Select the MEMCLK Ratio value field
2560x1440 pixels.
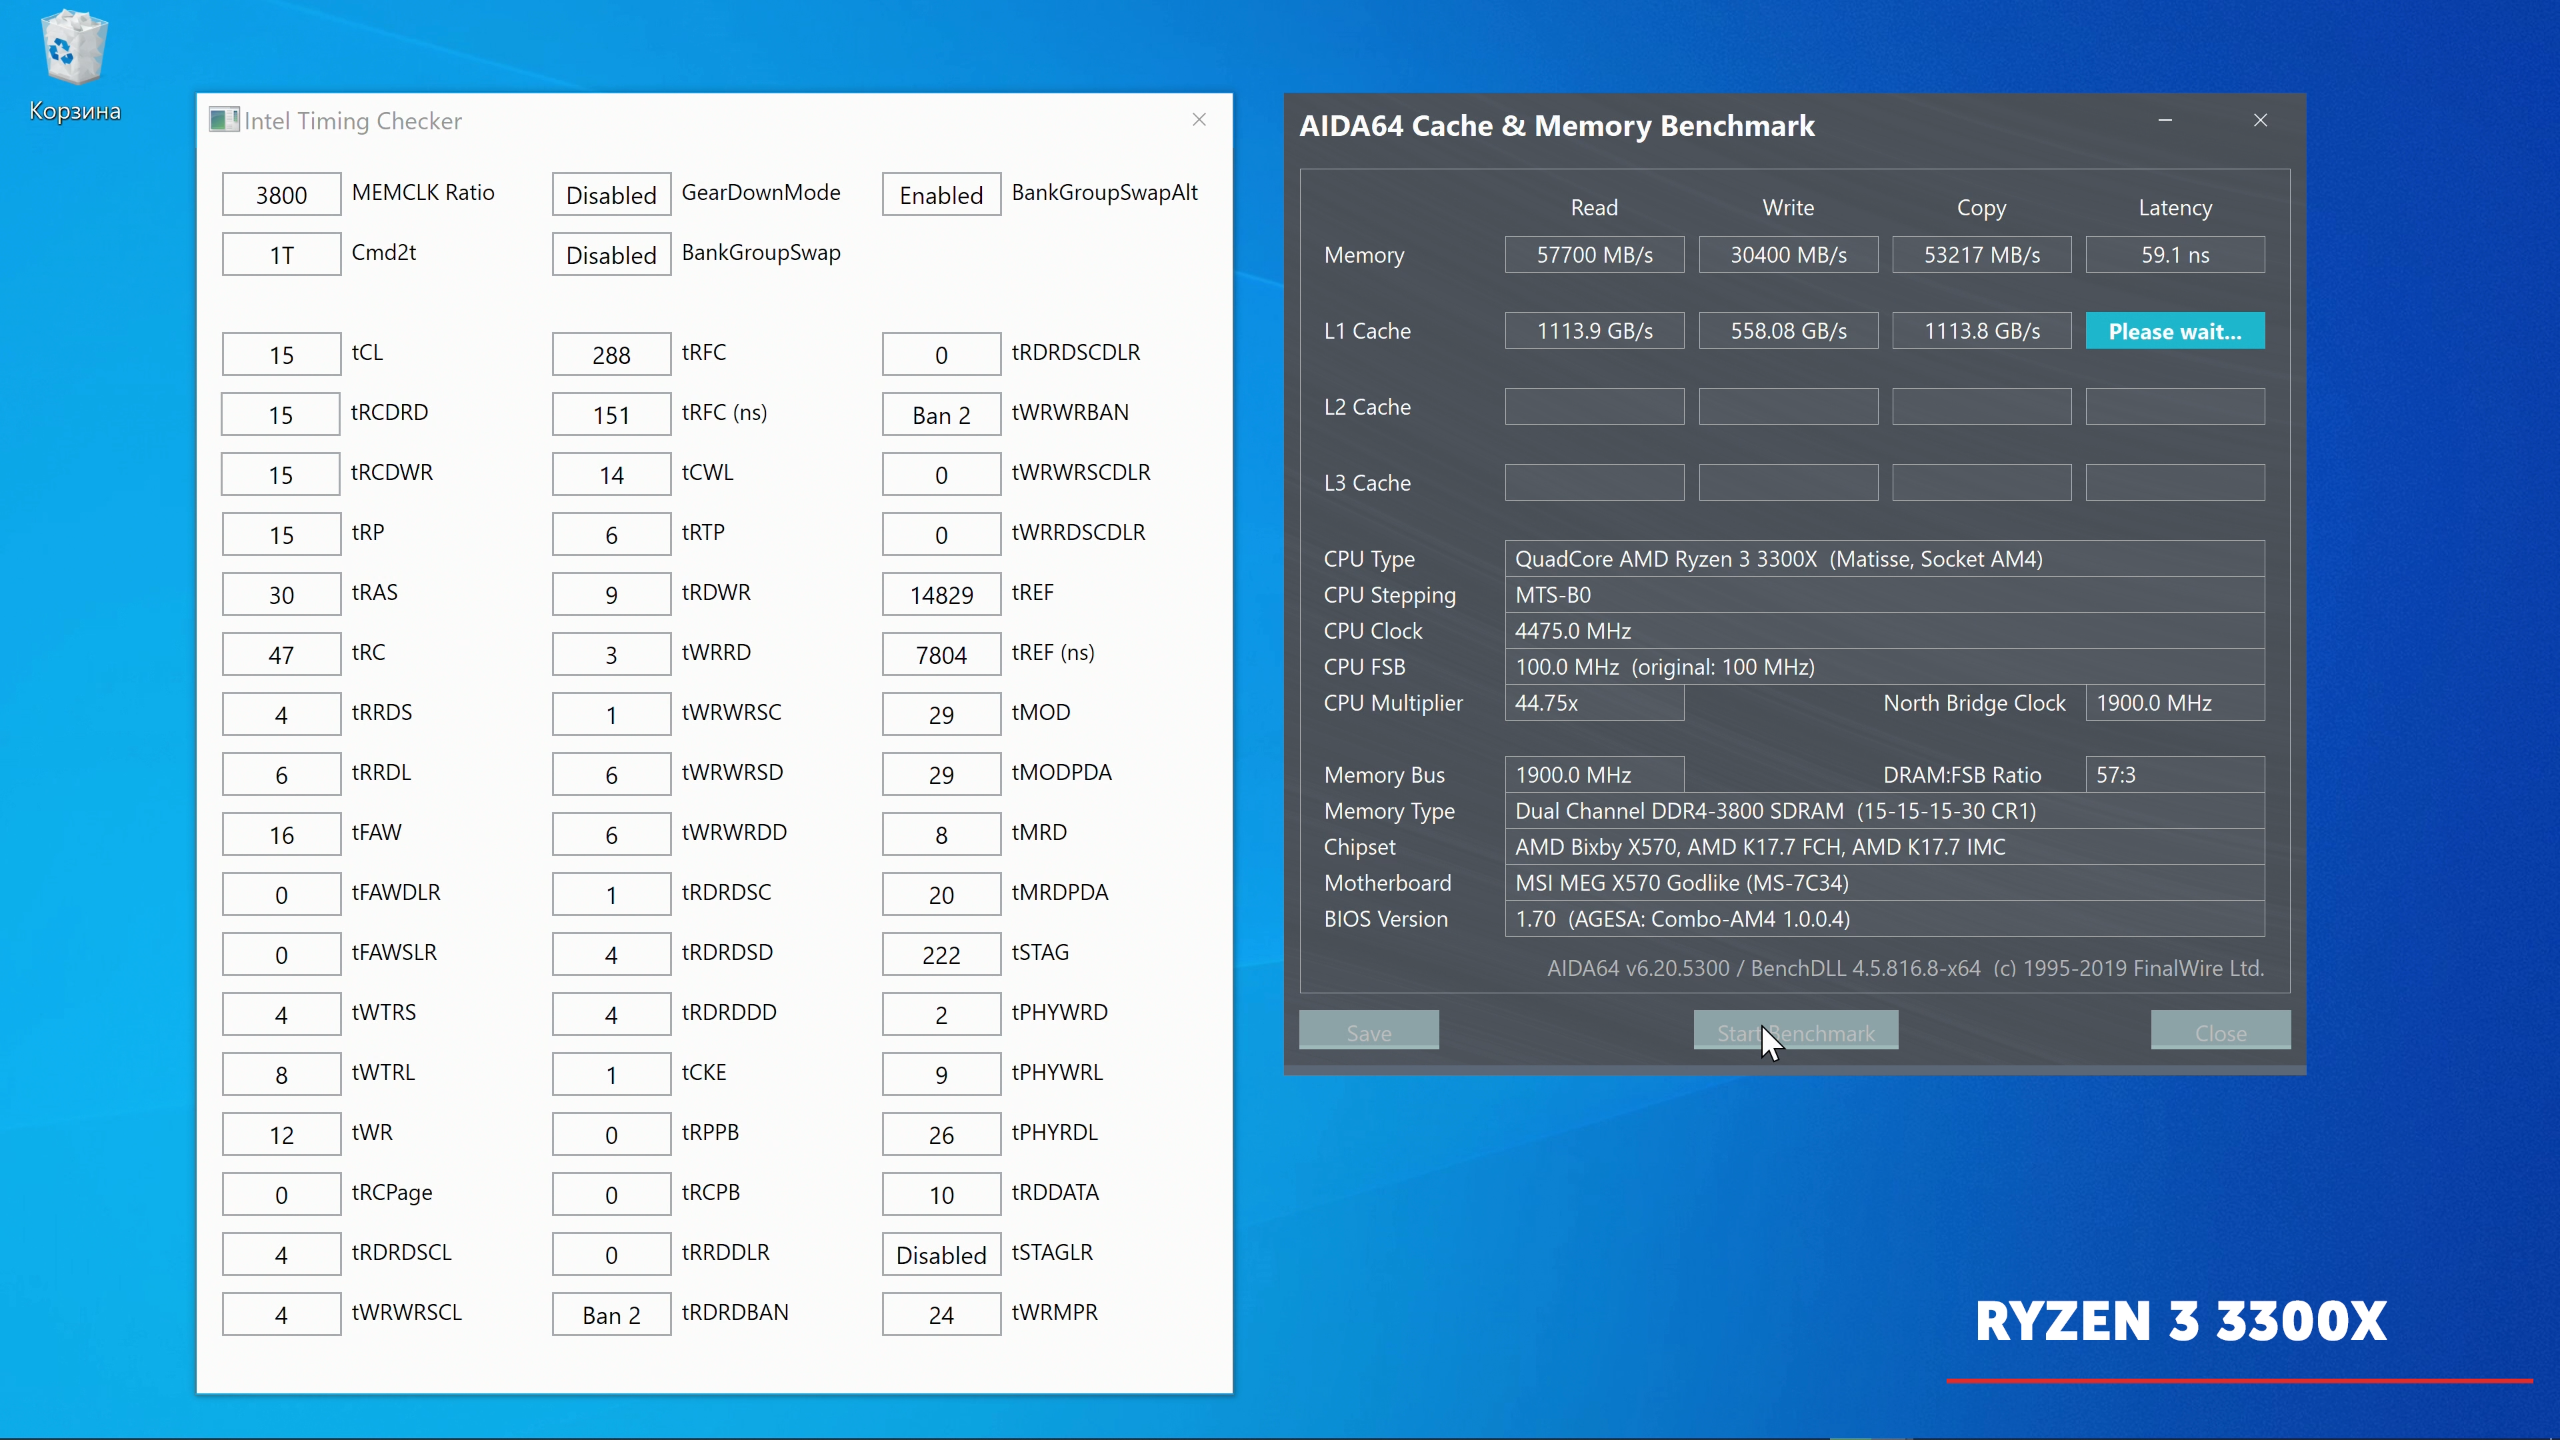pyautogui.click(x=281, y=194)
